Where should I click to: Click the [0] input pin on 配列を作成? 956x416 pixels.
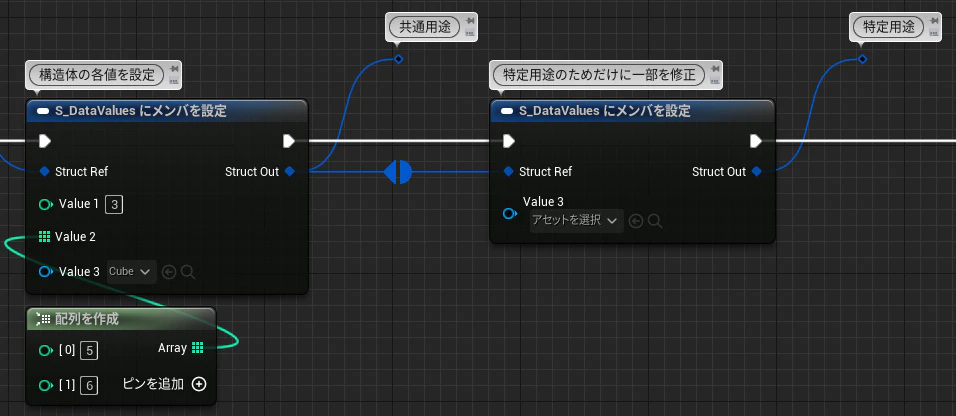click(x=46, y=351)
